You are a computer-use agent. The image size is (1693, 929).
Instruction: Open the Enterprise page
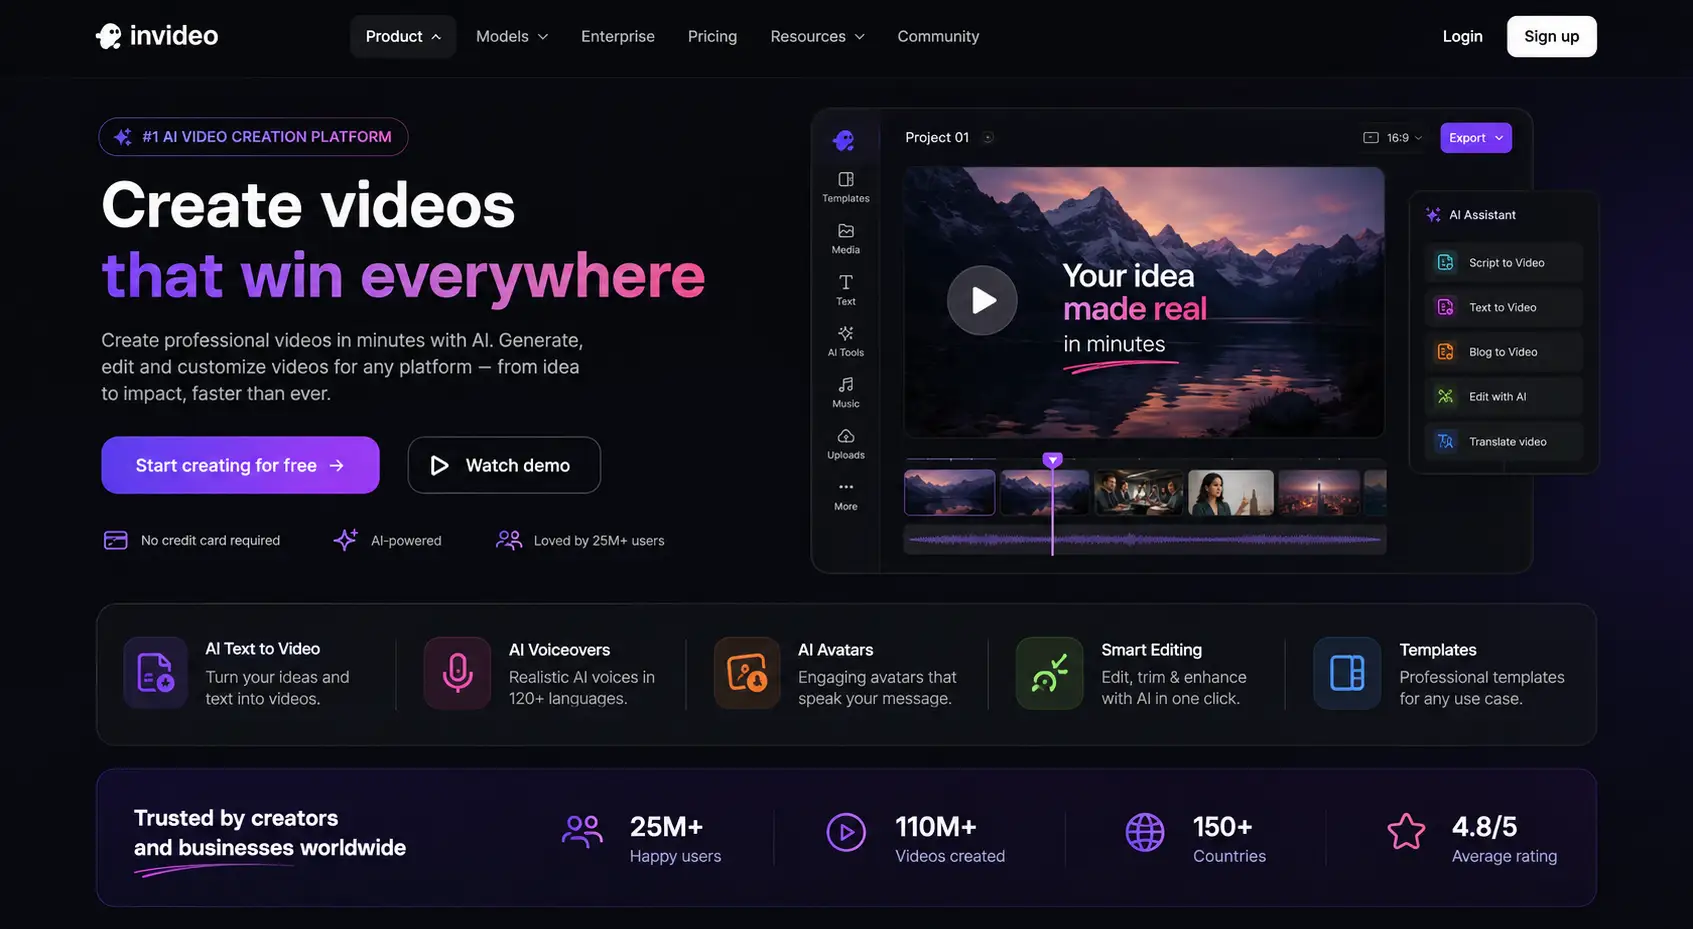[x=618, y=36]
